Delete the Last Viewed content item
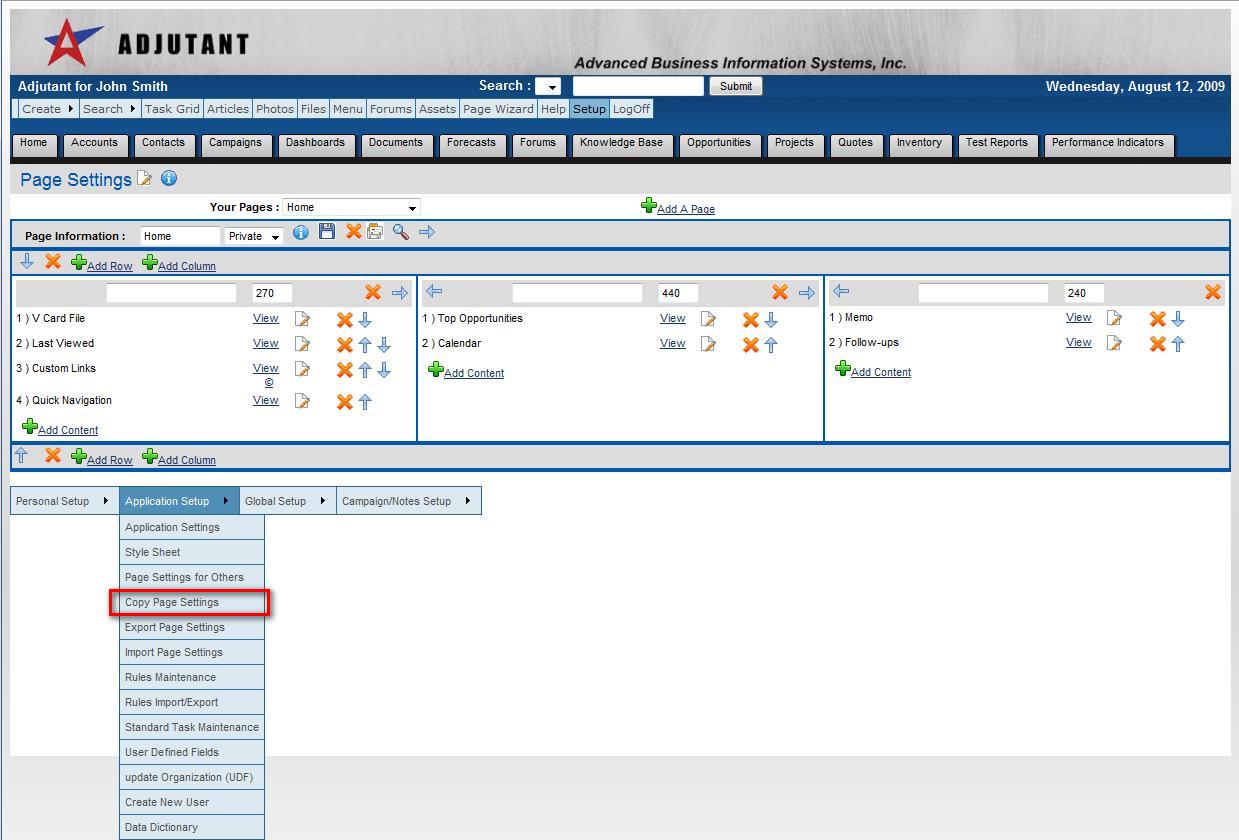 (x=344, y=344)
